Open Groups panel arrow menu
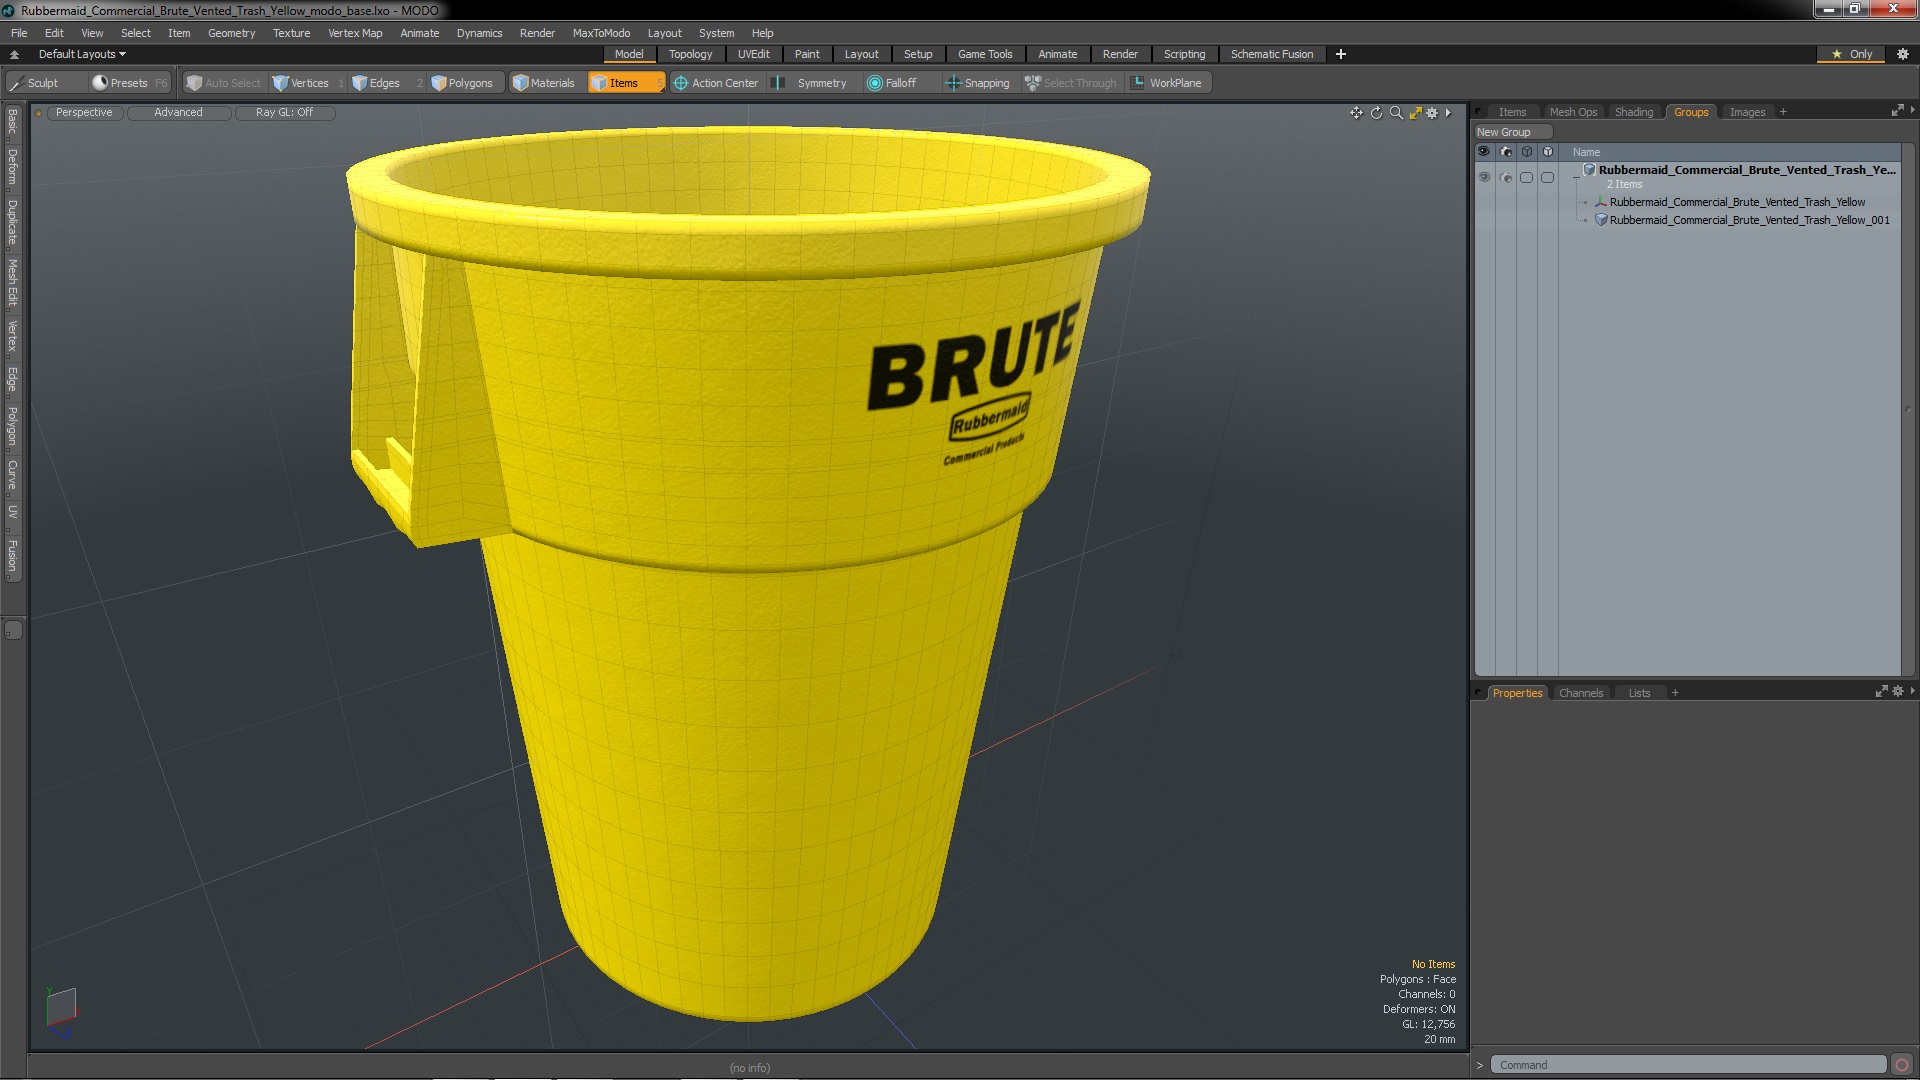 (x=1912, y=110)
